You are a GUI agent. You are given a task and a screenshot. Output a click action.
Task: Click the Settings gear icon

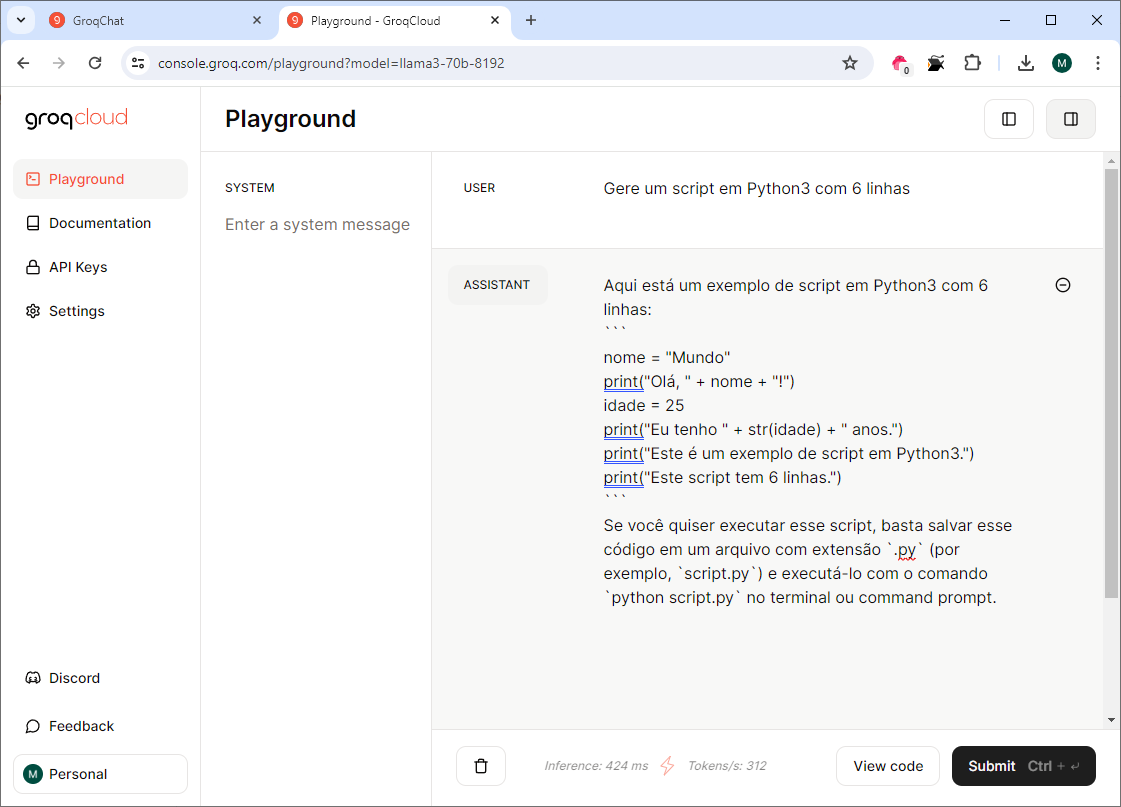click(33, 311)
